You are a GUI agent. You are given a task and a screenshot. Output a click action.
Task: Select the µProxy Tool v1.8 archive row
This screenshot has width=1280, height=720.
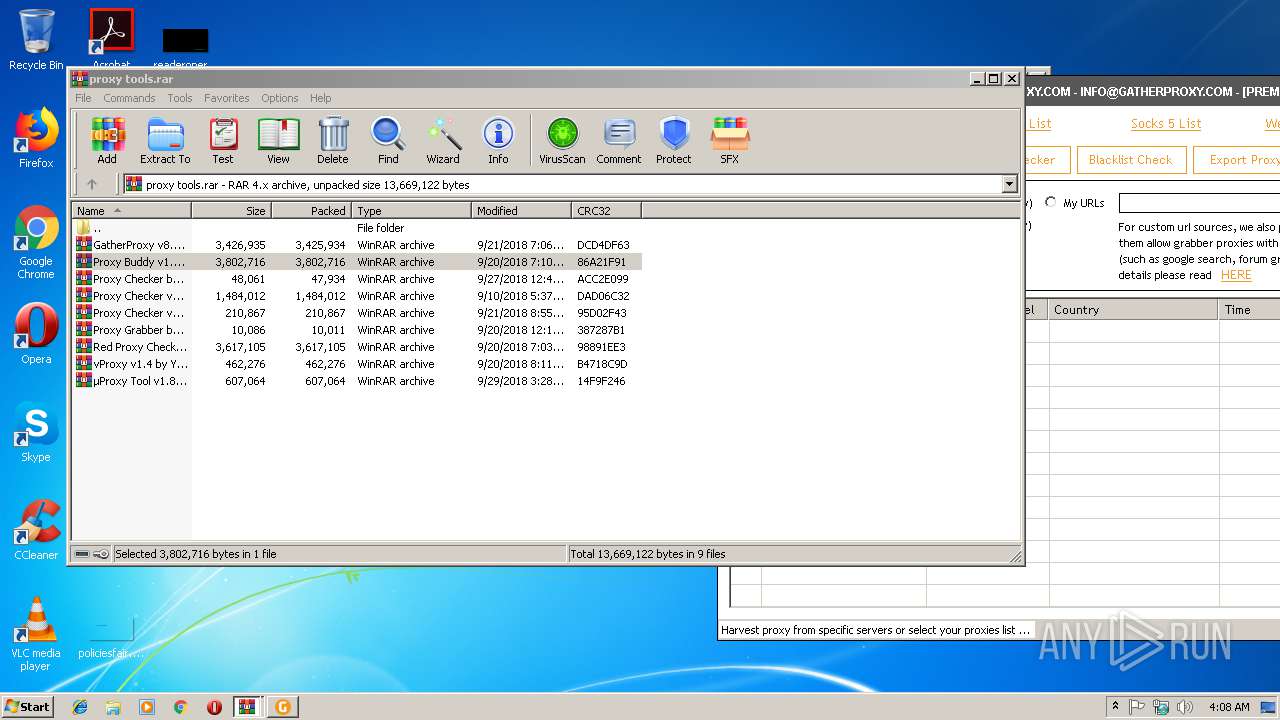click(x=357, y=381)
